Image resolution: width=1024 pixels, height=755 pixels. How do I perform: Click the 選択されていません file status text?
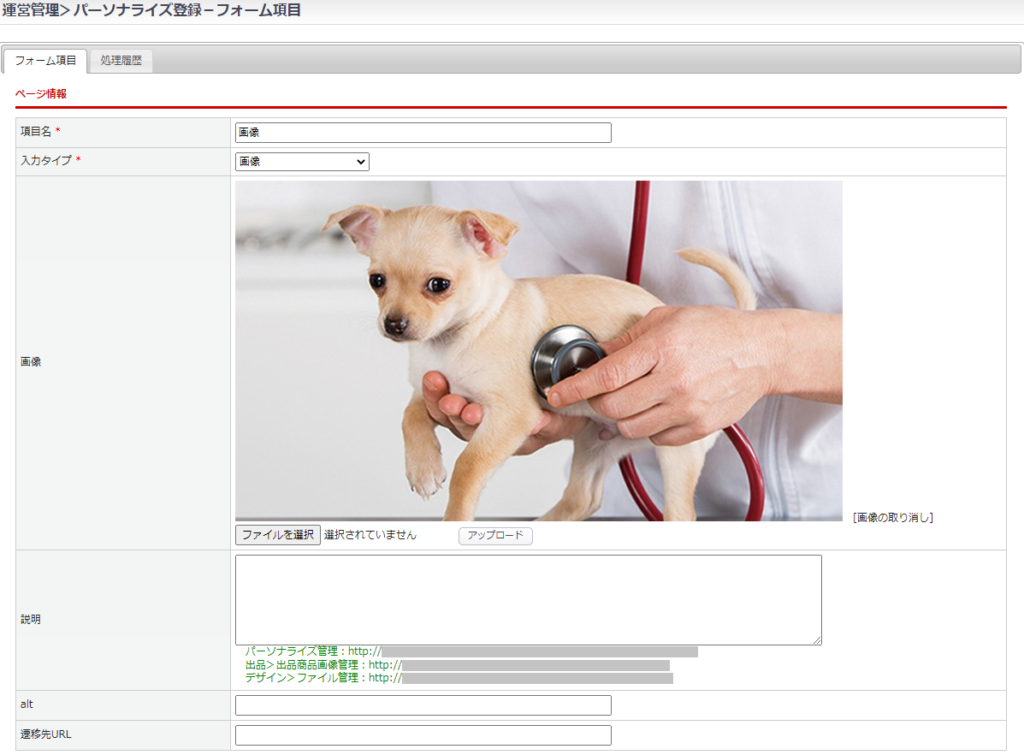[x=370, y=535]
